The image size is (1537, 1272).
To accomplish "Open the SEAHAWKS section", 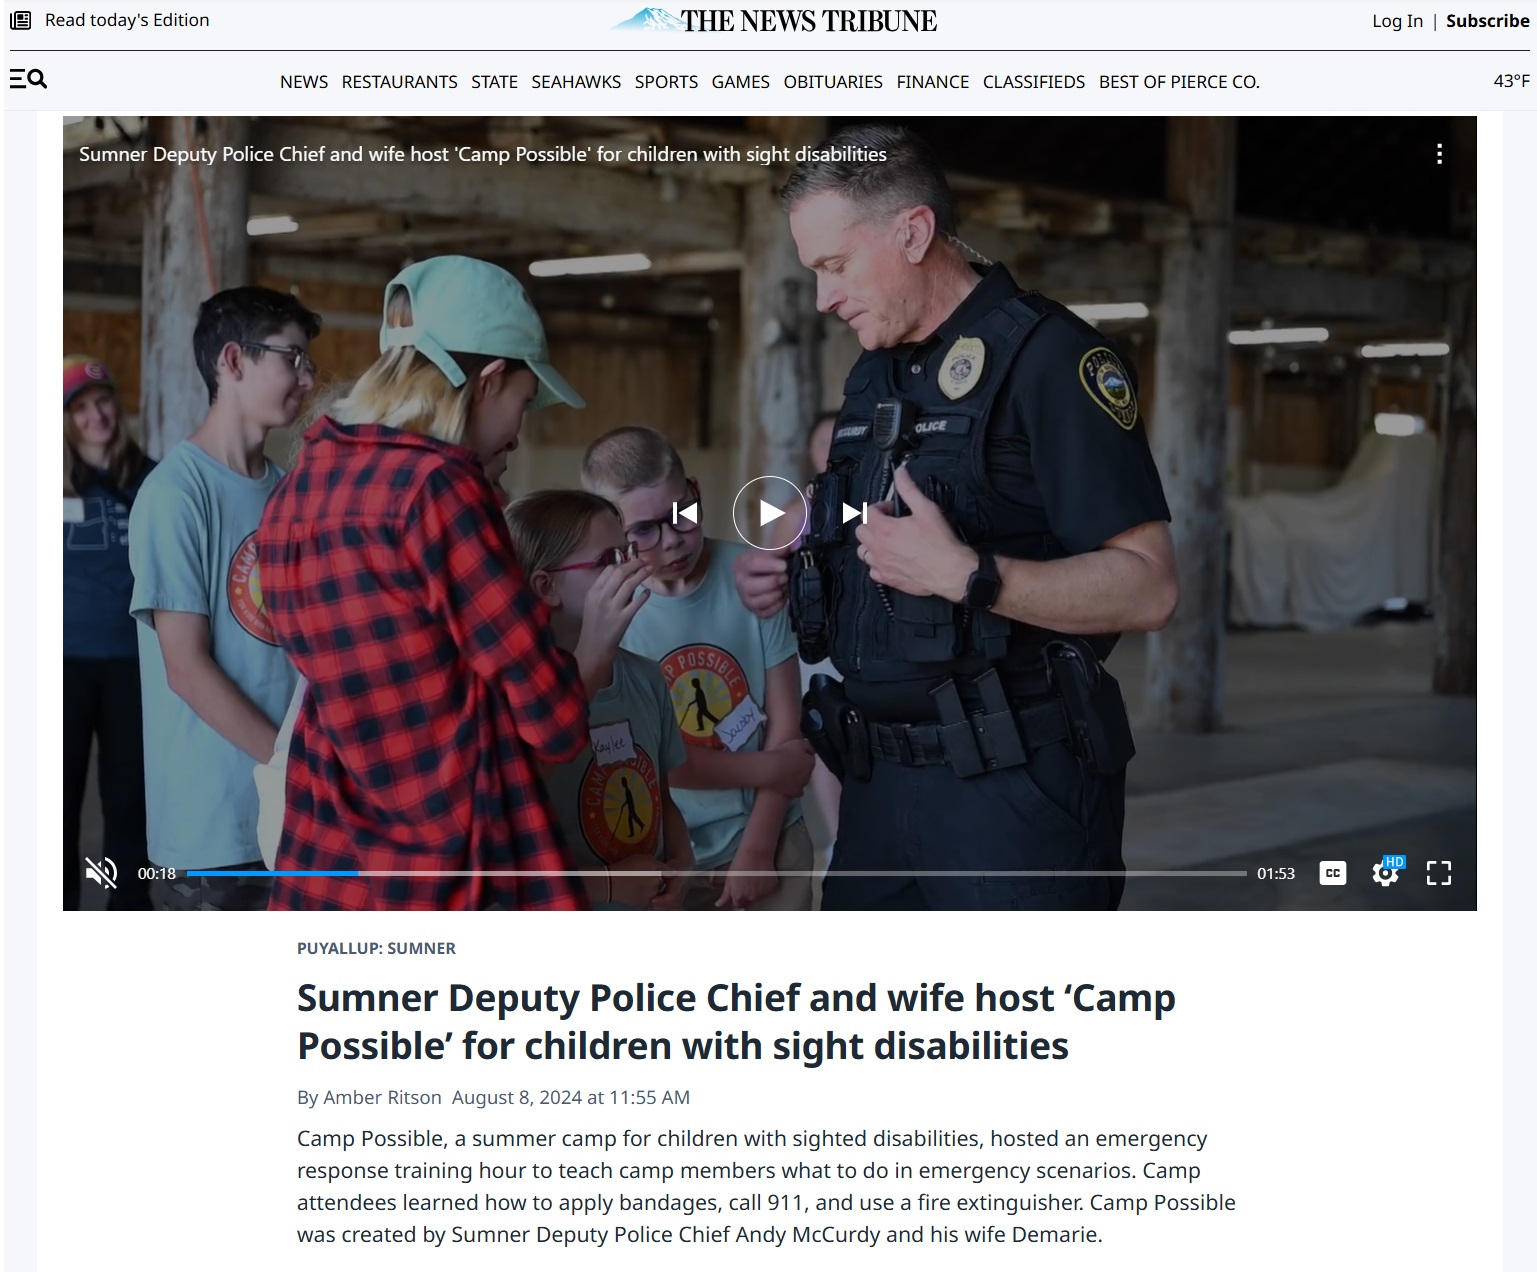I will 576,82.
